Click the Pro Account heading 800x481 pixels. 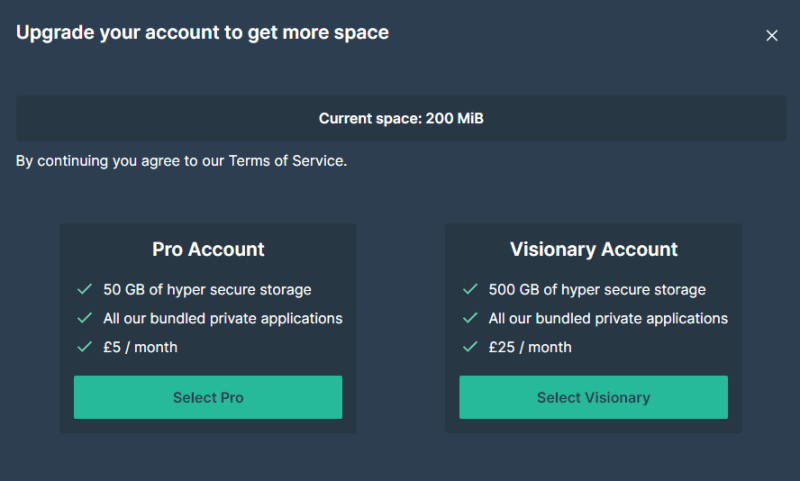click(x=208, y=249)
